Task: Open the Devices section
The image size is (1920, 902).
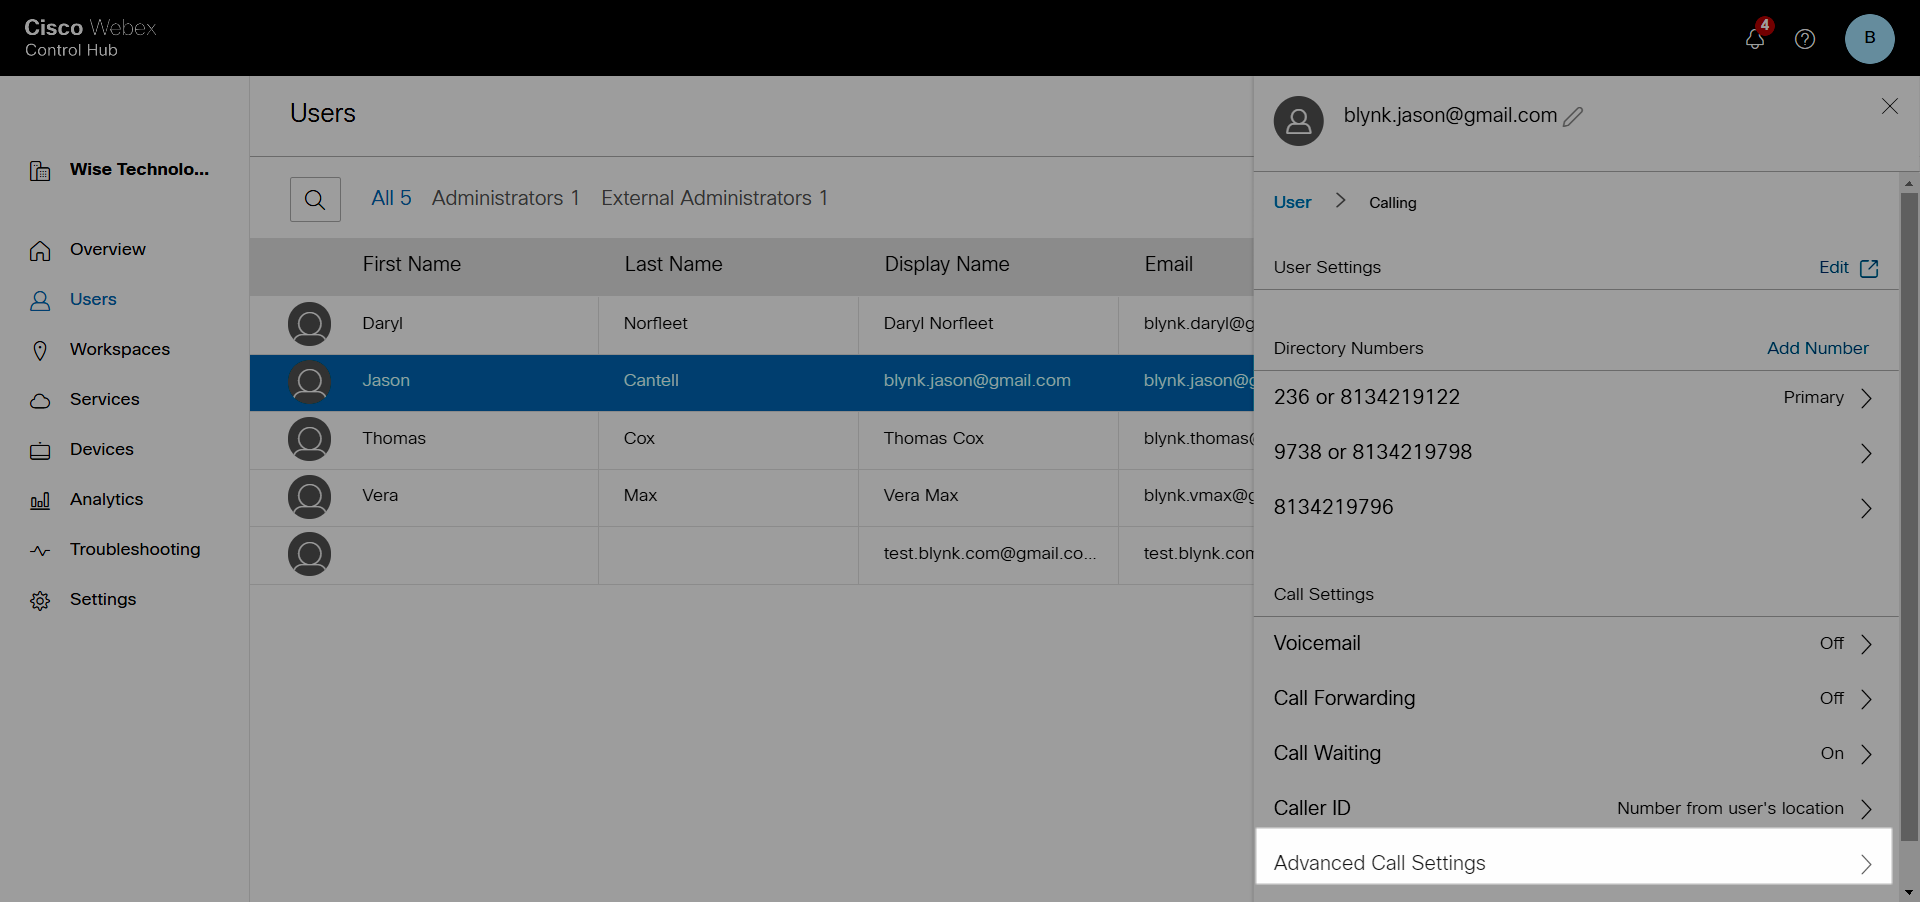Action: pos(102,449)
